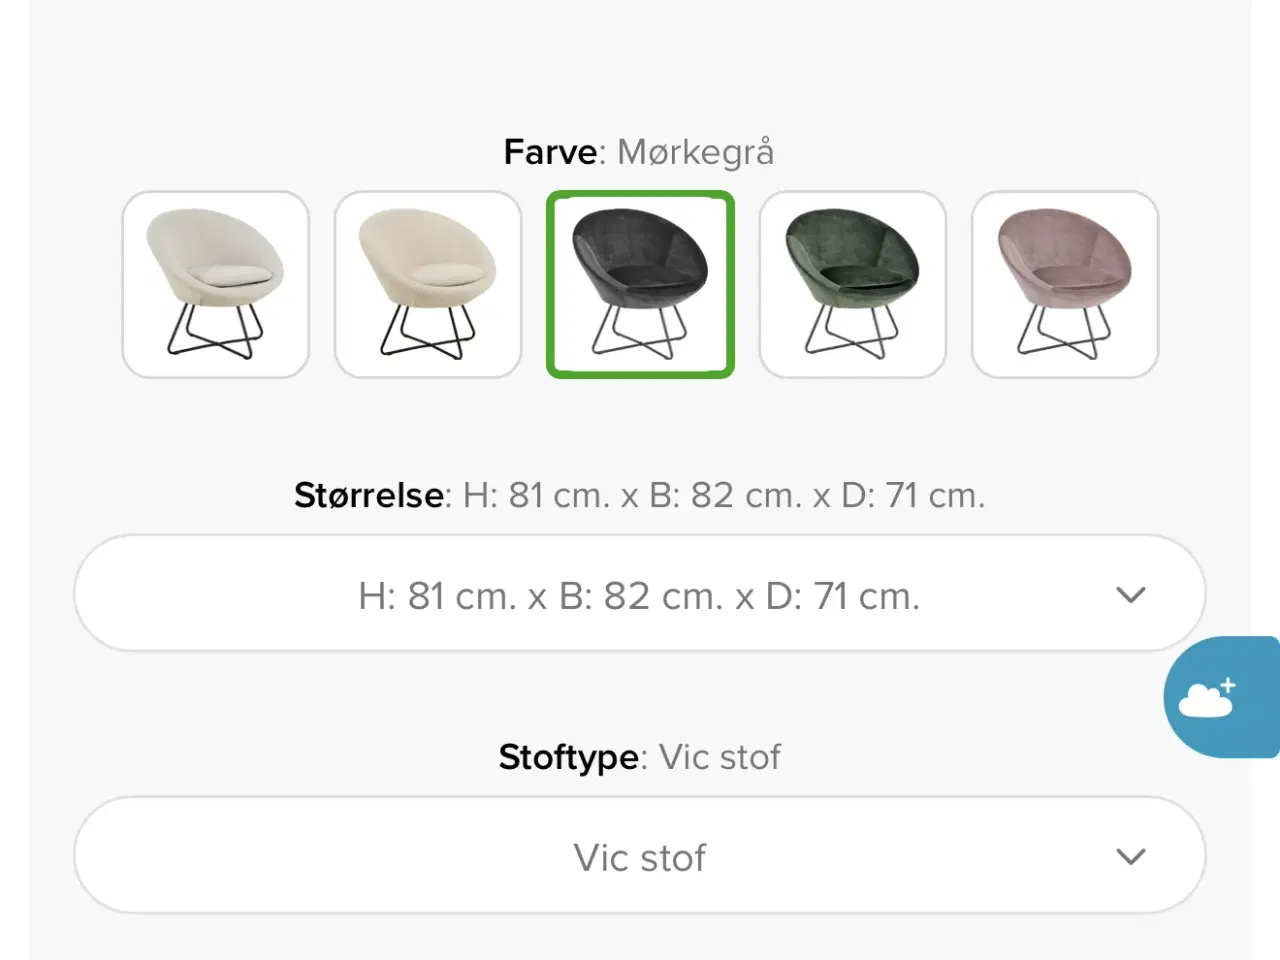Click the bold Stoftype label
Image resolution: width=1280 pixels, height=960 pixels.
569,757
